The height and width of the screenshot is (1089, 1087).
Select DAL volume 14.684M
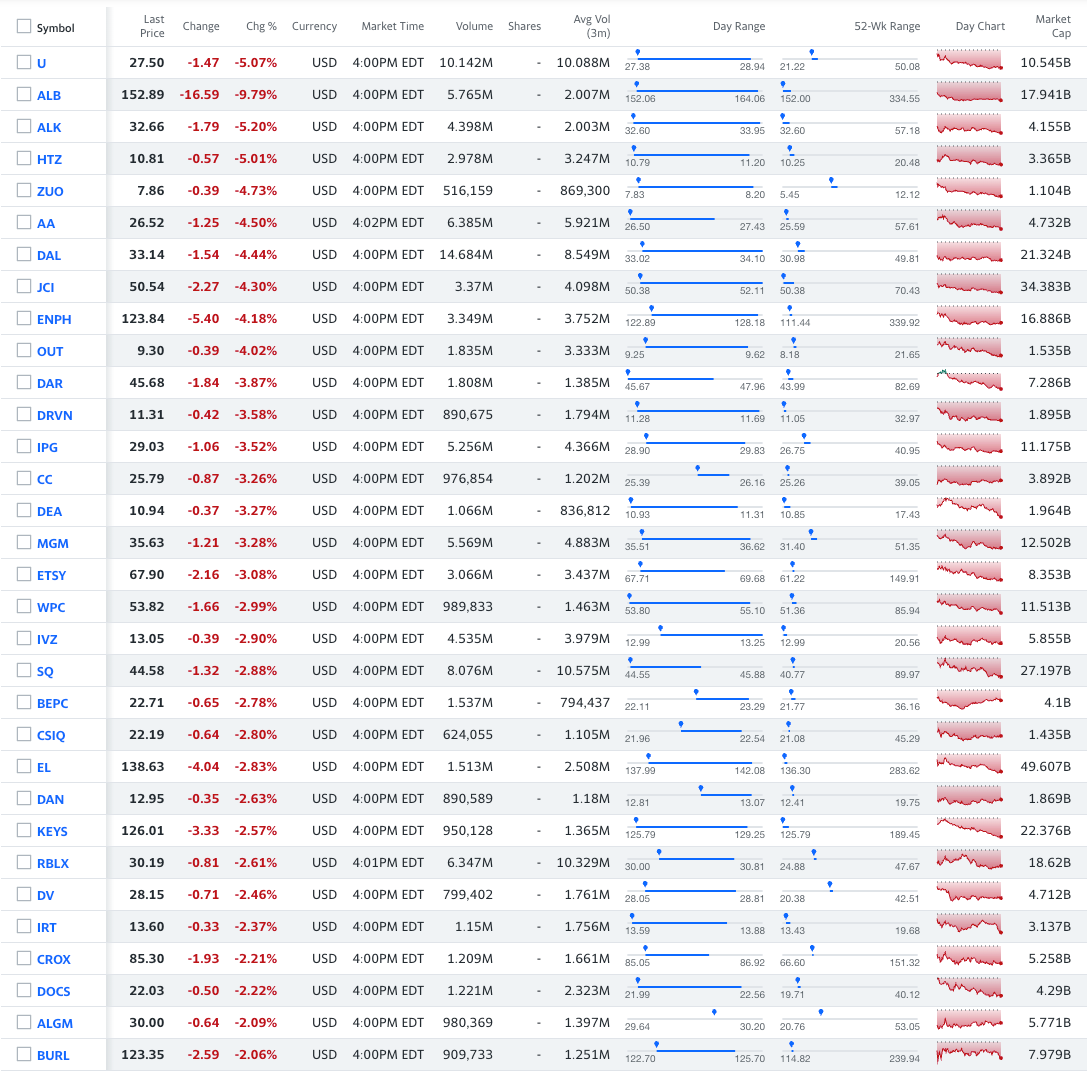(466, 255)
